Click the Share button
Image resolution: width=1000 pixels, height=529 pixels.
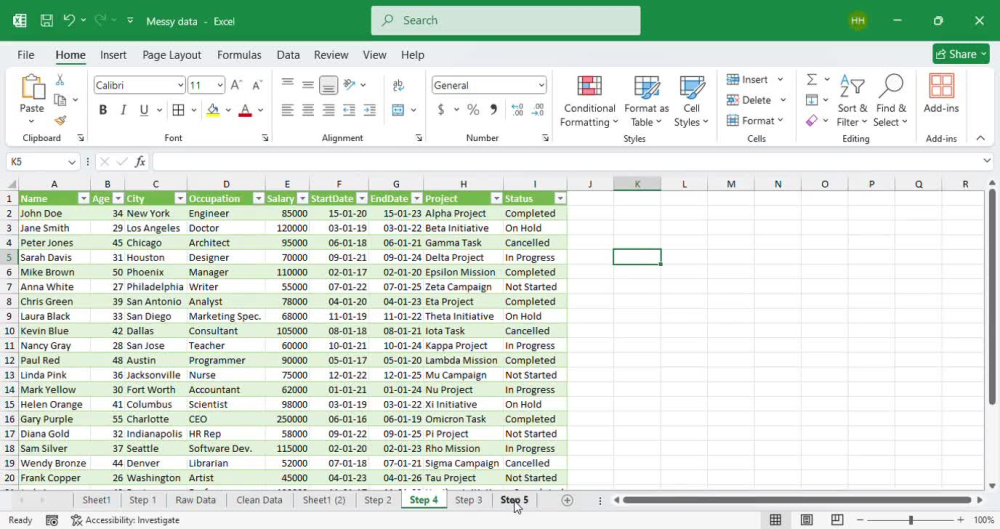tap(960, 54)
